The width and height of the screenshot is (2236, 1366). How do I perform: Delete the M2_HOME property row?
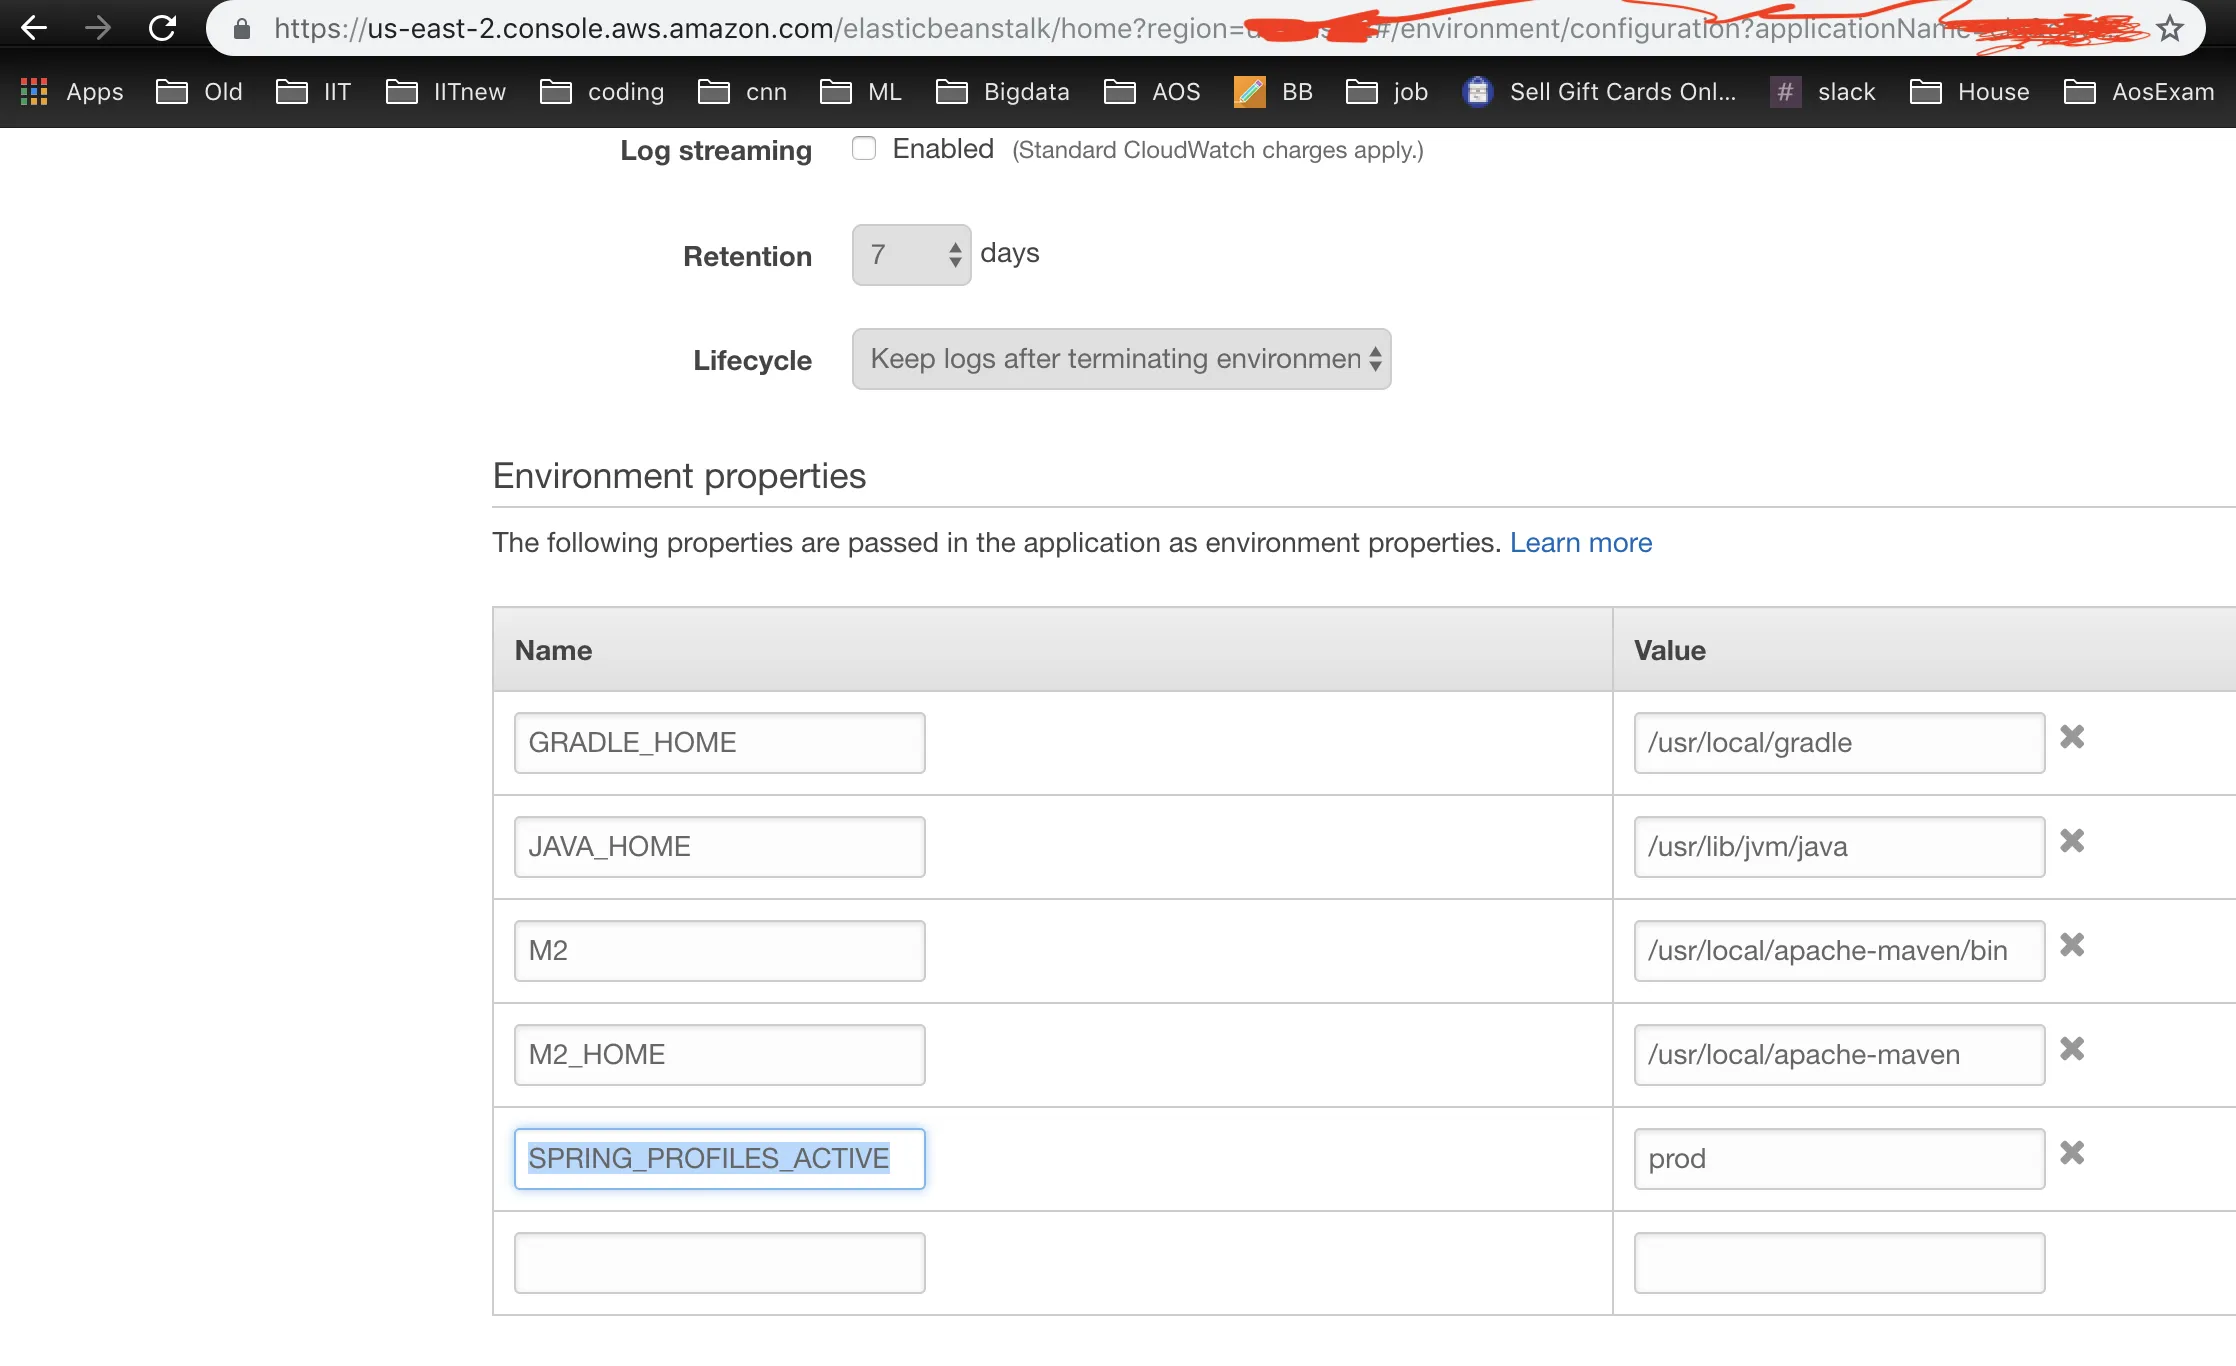click(x=2072, y=1049)
